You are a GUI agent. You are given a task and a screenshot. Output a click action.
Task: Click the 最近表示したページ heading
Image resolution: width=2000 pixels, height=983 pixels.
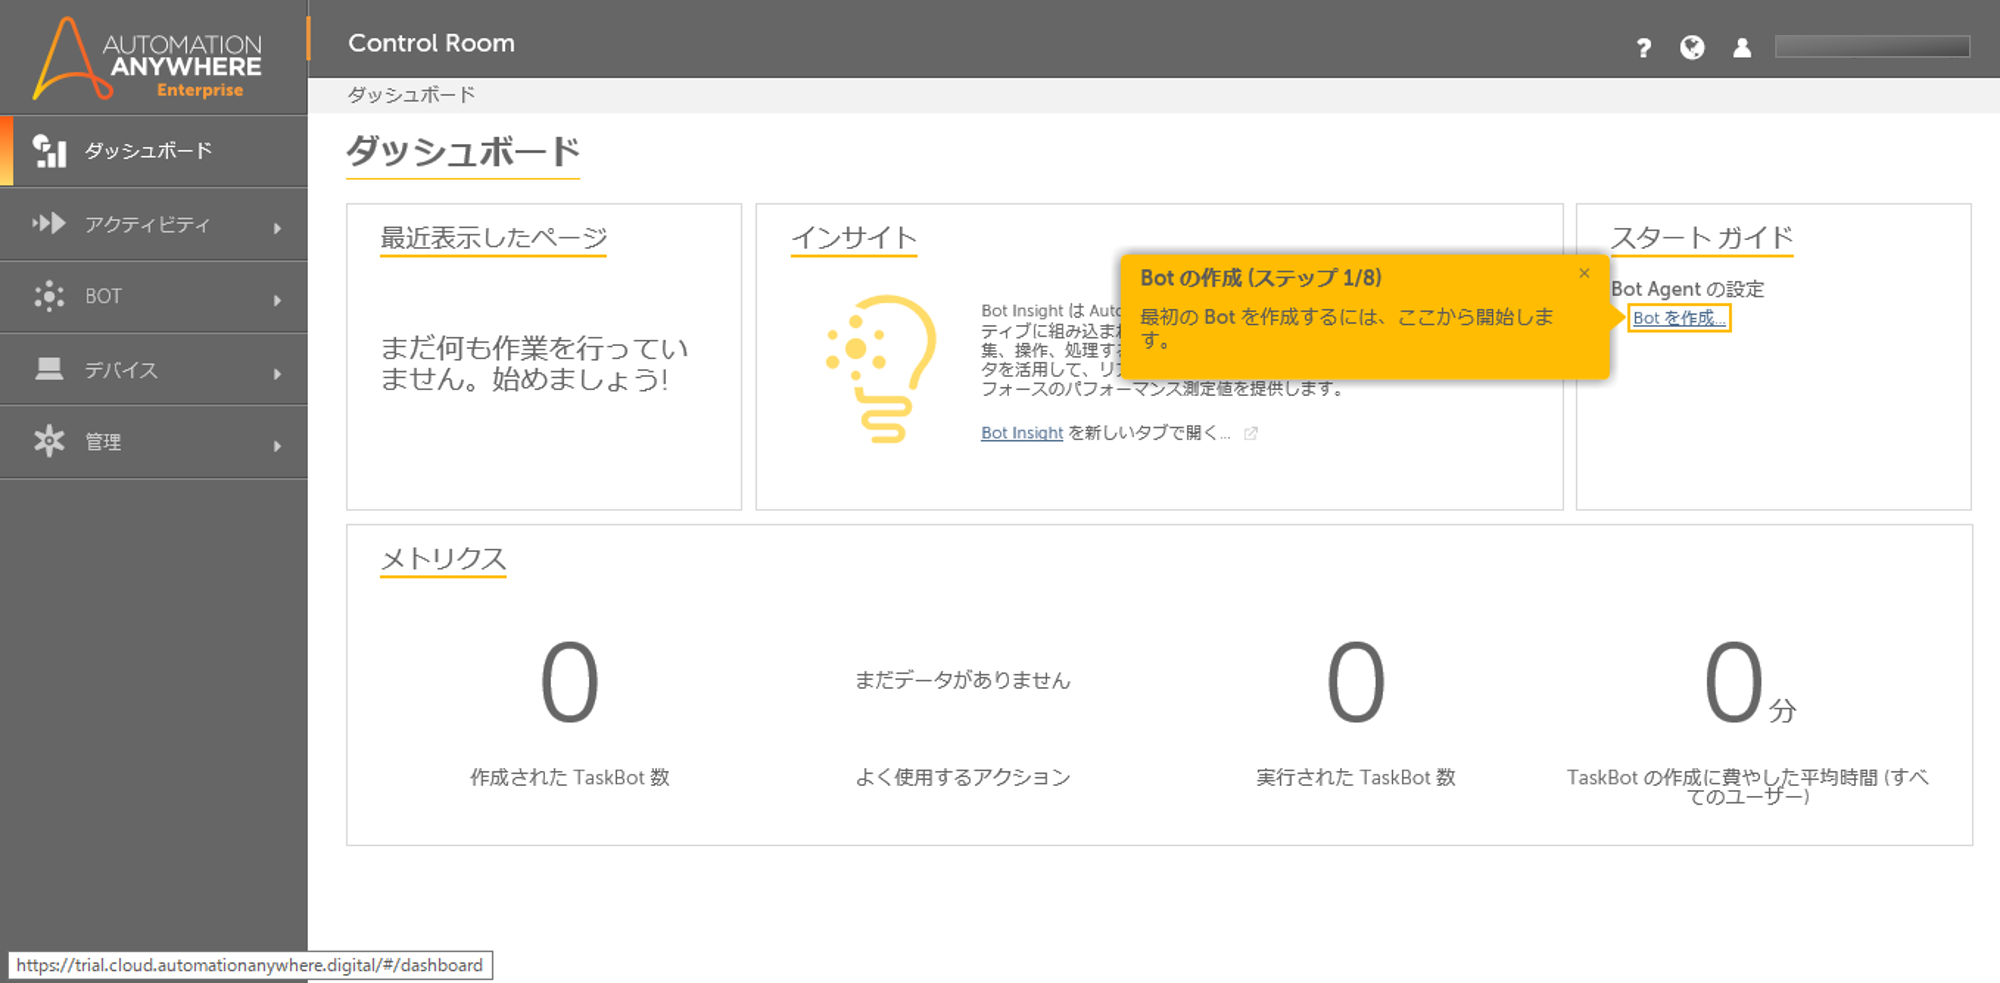pos(493,238)
